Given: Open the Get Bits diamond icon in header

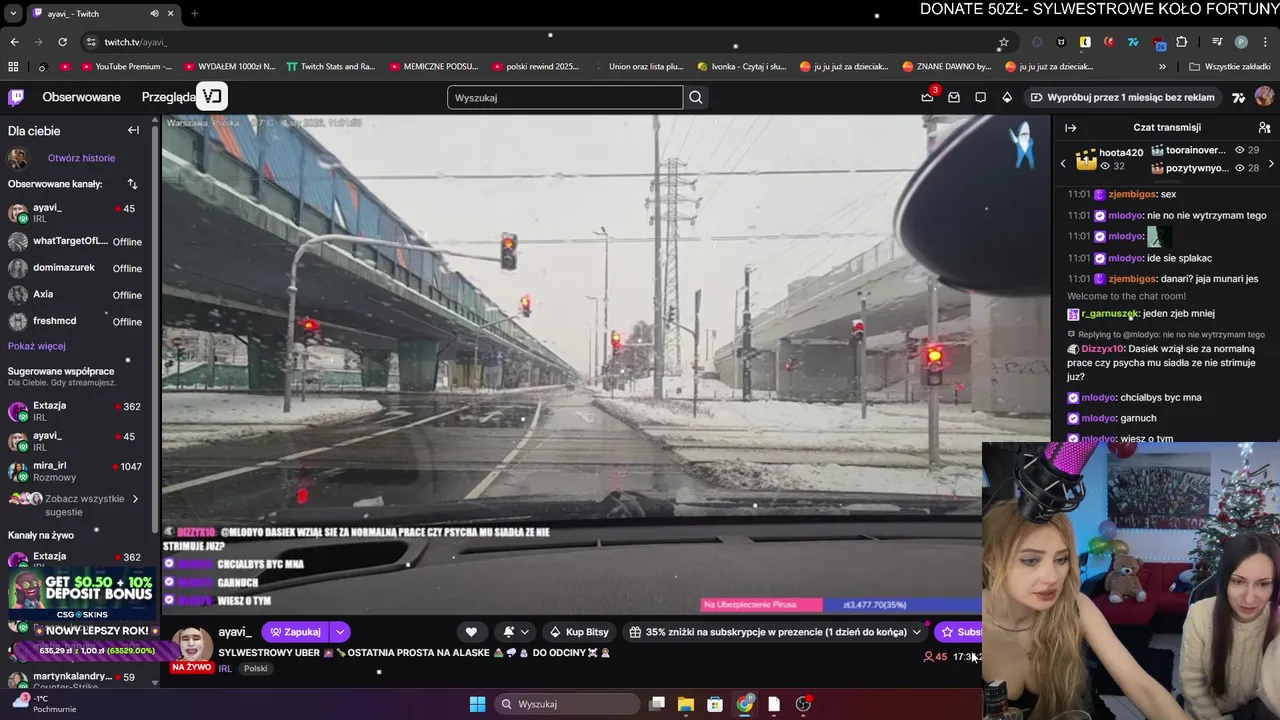Looking at the screenshot, I should 1007,97.
